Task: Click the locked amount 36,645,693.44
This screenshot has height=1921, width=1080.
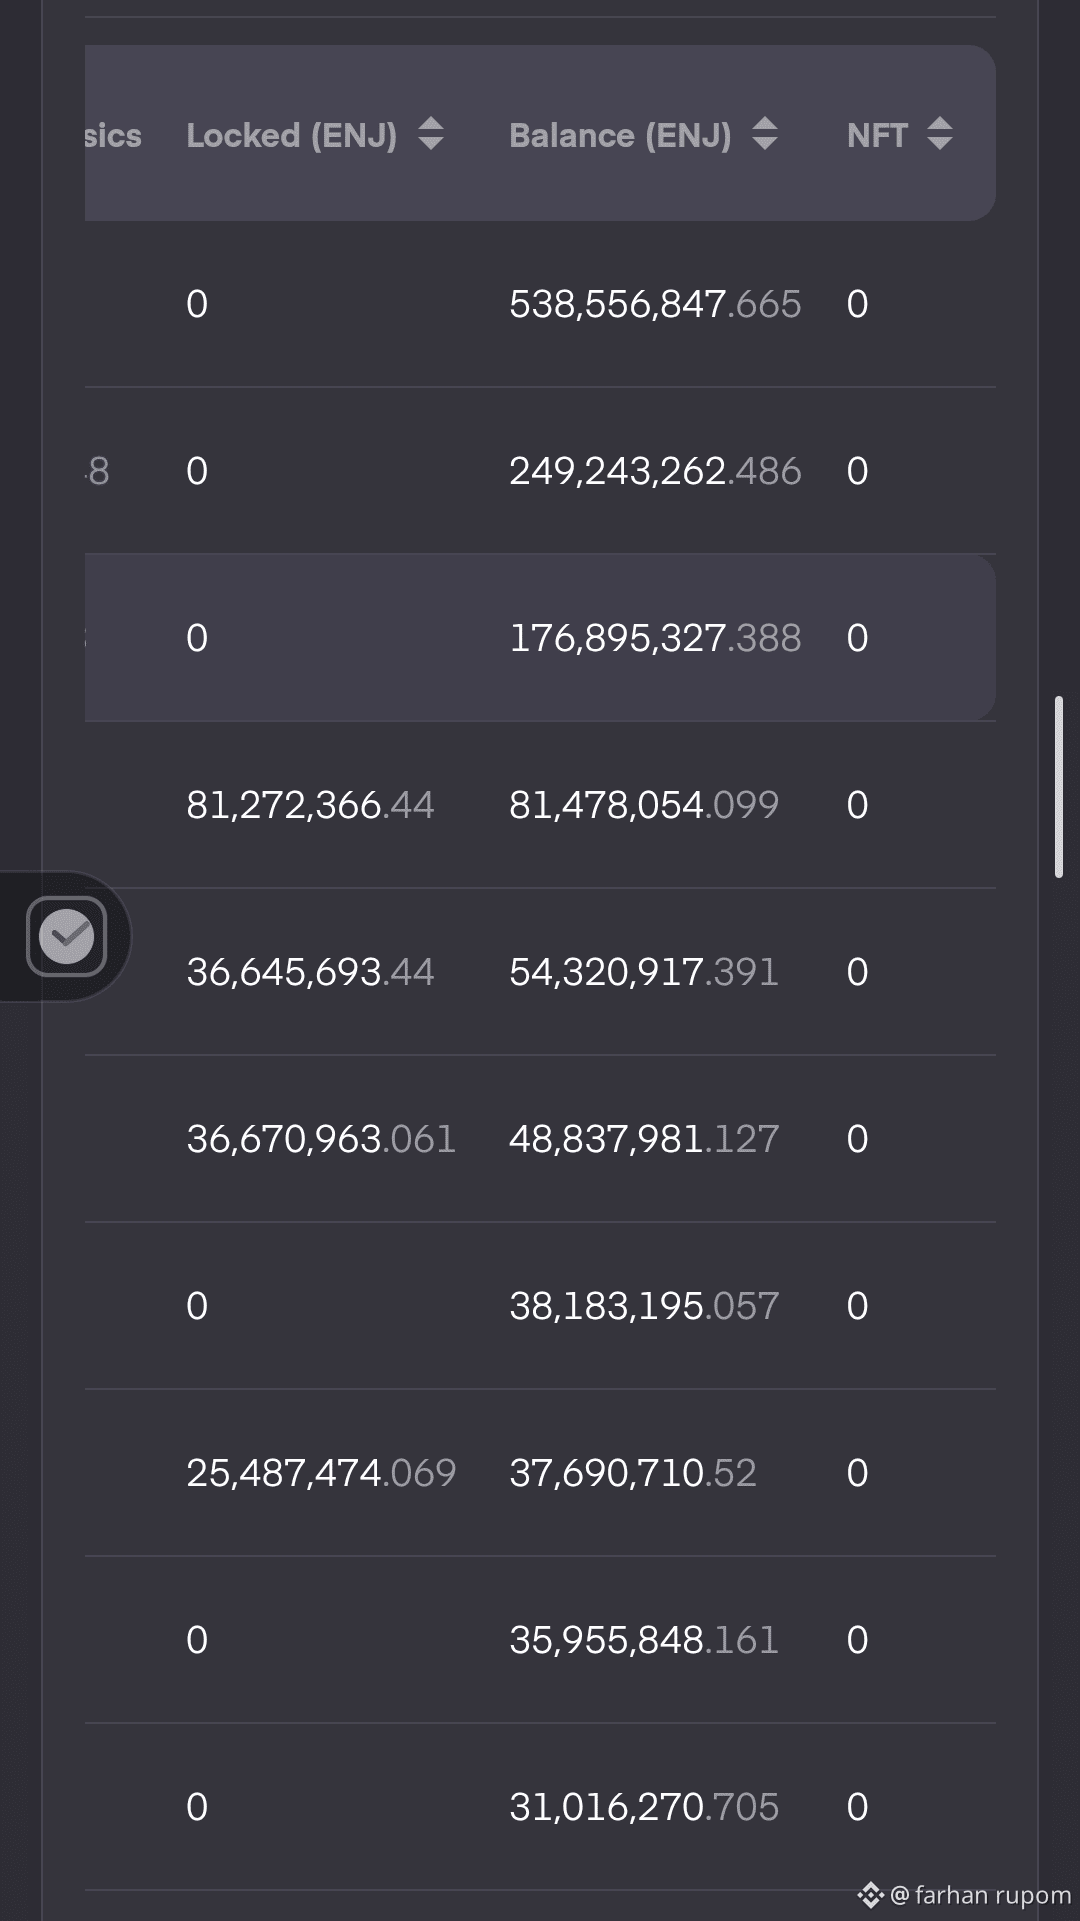Action: (310, 972)
